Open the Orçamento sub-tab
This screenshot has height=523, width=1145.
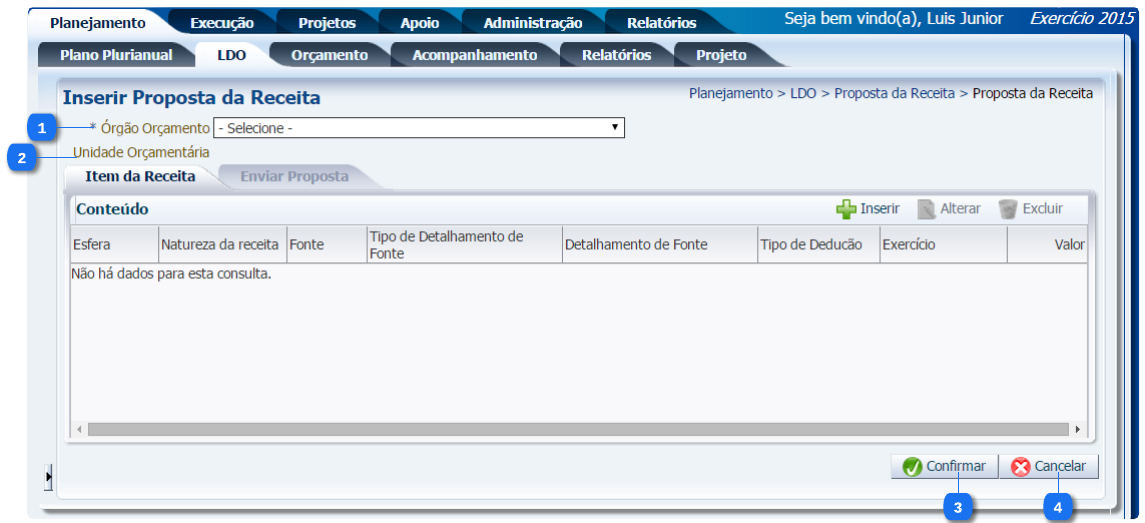[329, 56]
